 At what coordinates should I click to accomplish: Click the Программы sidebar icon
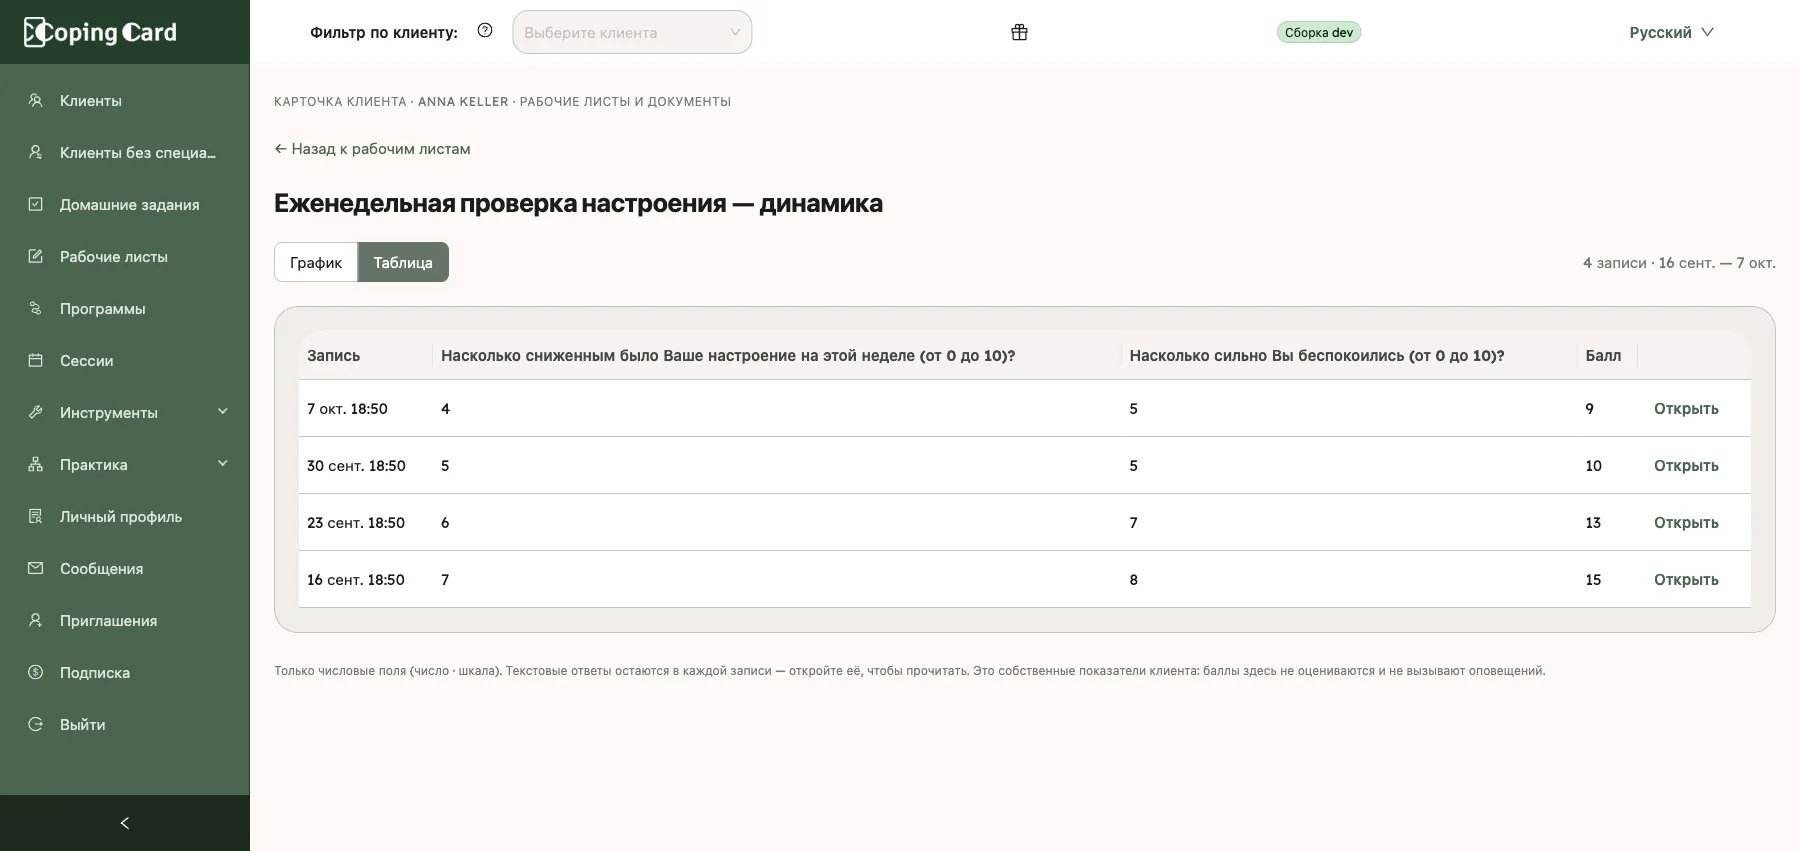pos(36,308)
